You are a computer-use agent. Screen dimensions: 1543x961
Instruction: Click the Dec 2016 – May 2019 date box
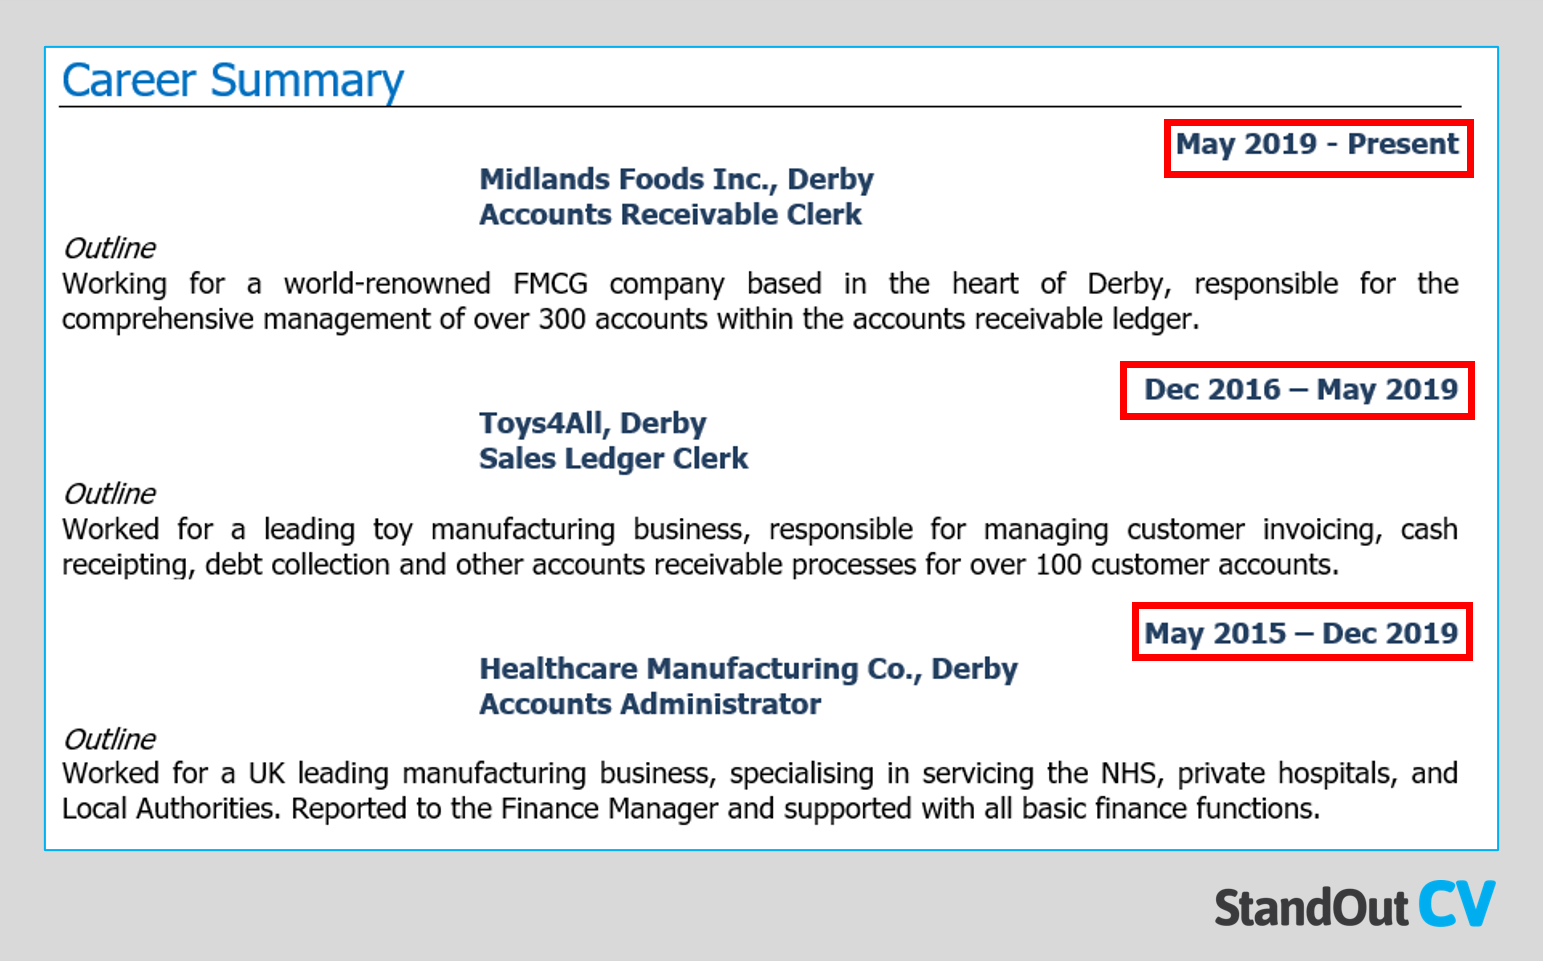pos(1297,391)
